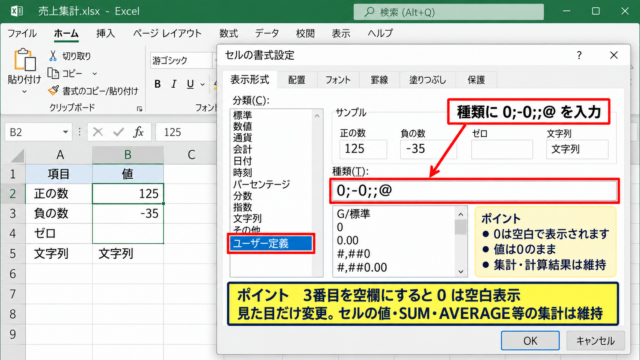Switch to the Formulas ribbon tab
Viewport: 640px width, 360px height.
(229, 33)
